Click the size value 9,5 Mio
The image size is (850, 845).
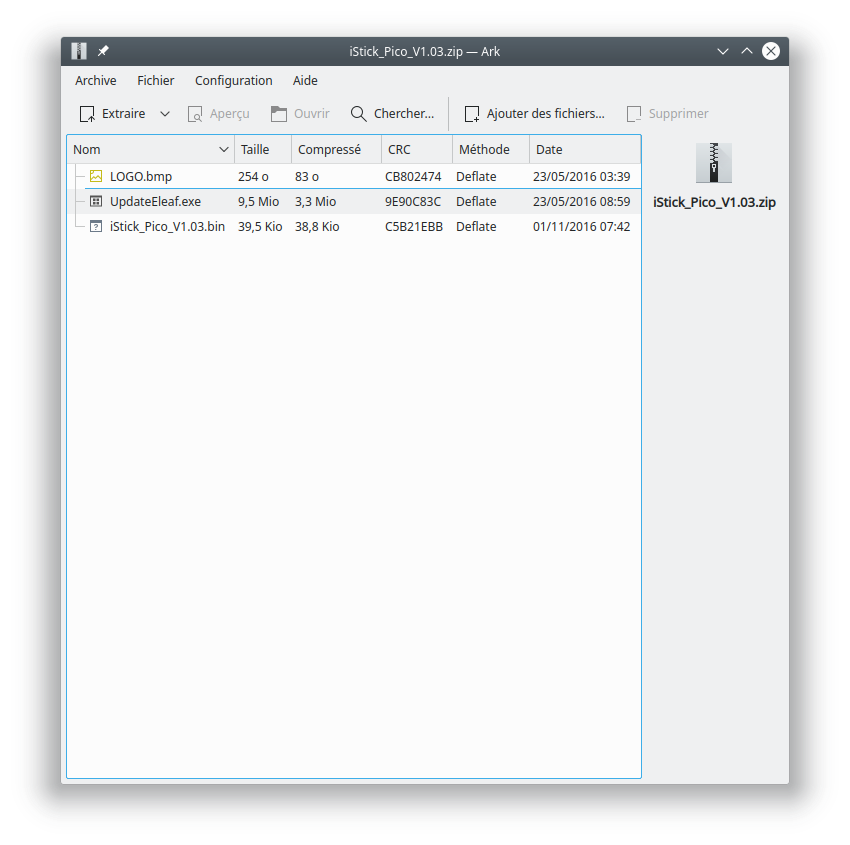(259, 202)
